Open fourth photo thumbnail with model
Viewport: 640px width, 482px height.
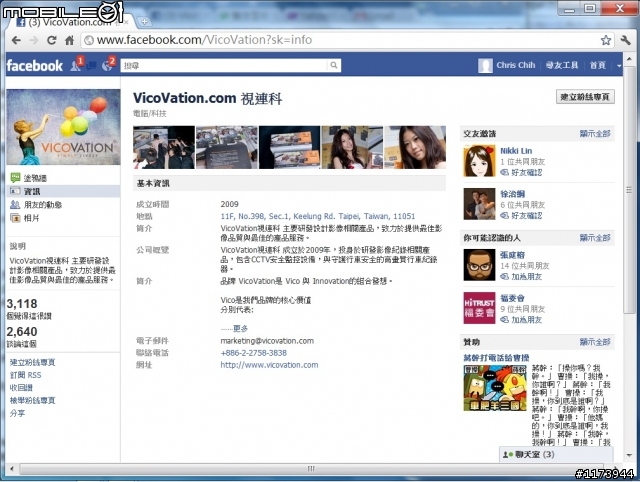pos(352,147)
